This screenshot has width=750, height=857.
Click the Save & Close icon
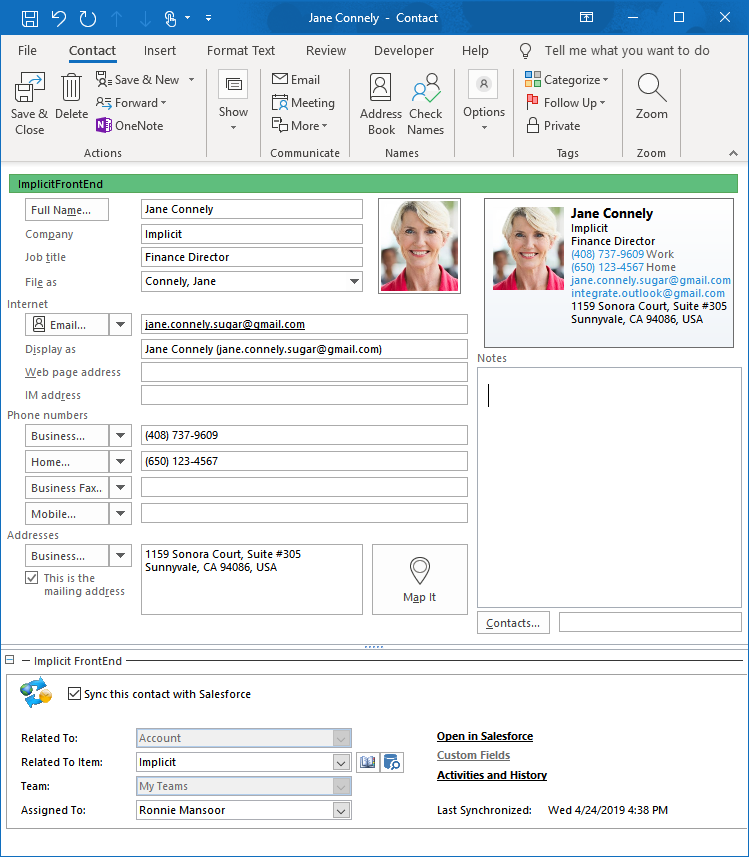tap(29, 90)
